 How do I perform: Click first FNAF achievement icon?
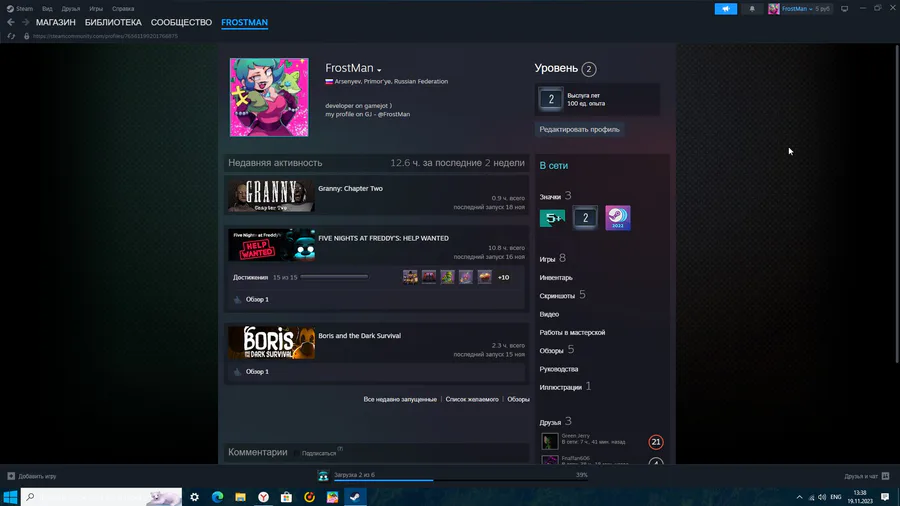tap(410, 277)
